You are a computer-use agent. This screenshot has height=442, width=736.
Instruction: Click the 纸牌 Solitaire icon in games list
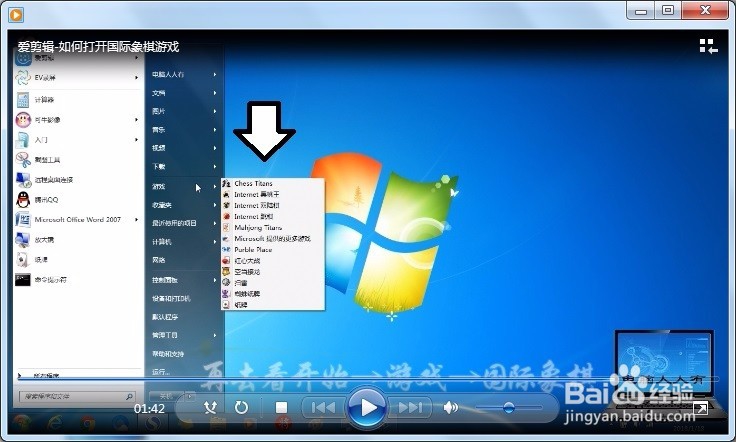coord(226,305)
